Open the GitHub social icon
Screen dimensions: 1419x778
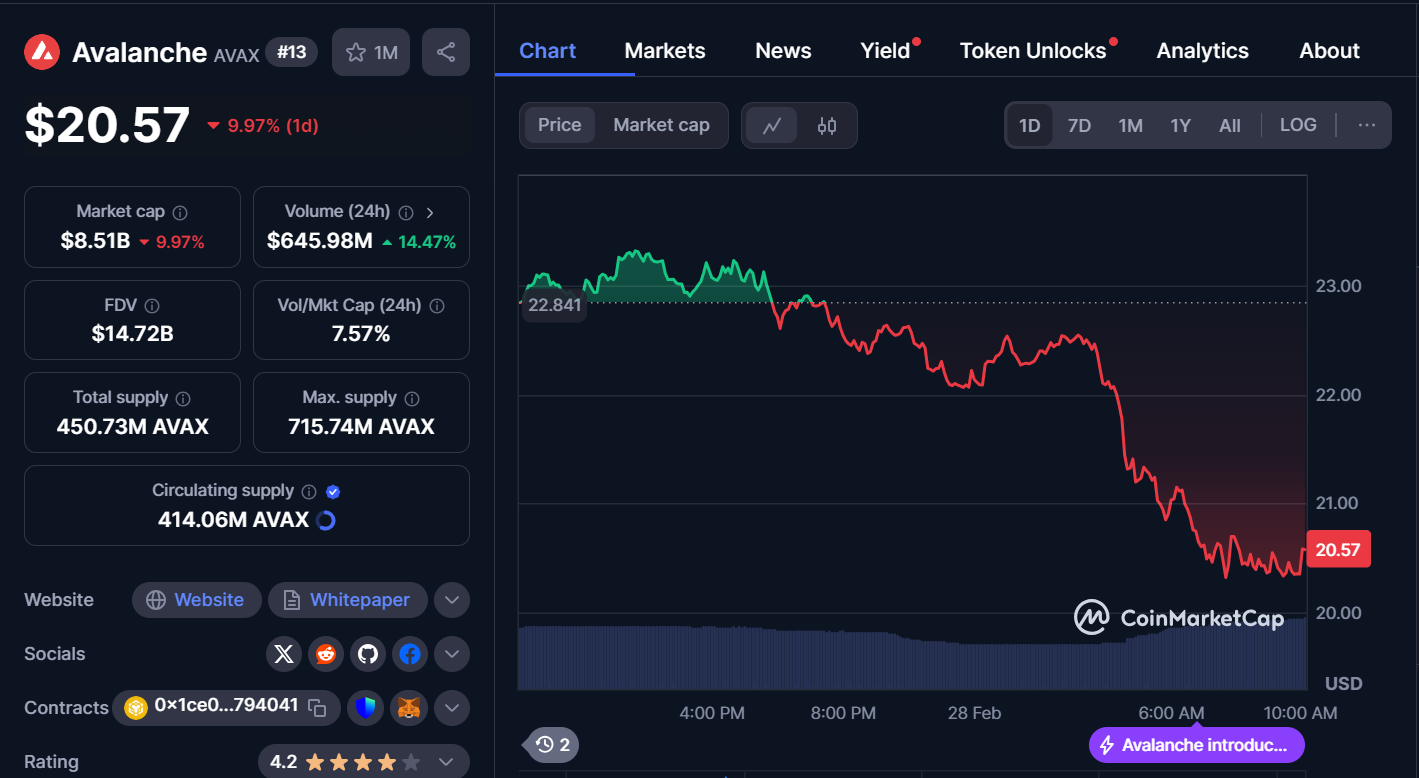tap(368, 654)
